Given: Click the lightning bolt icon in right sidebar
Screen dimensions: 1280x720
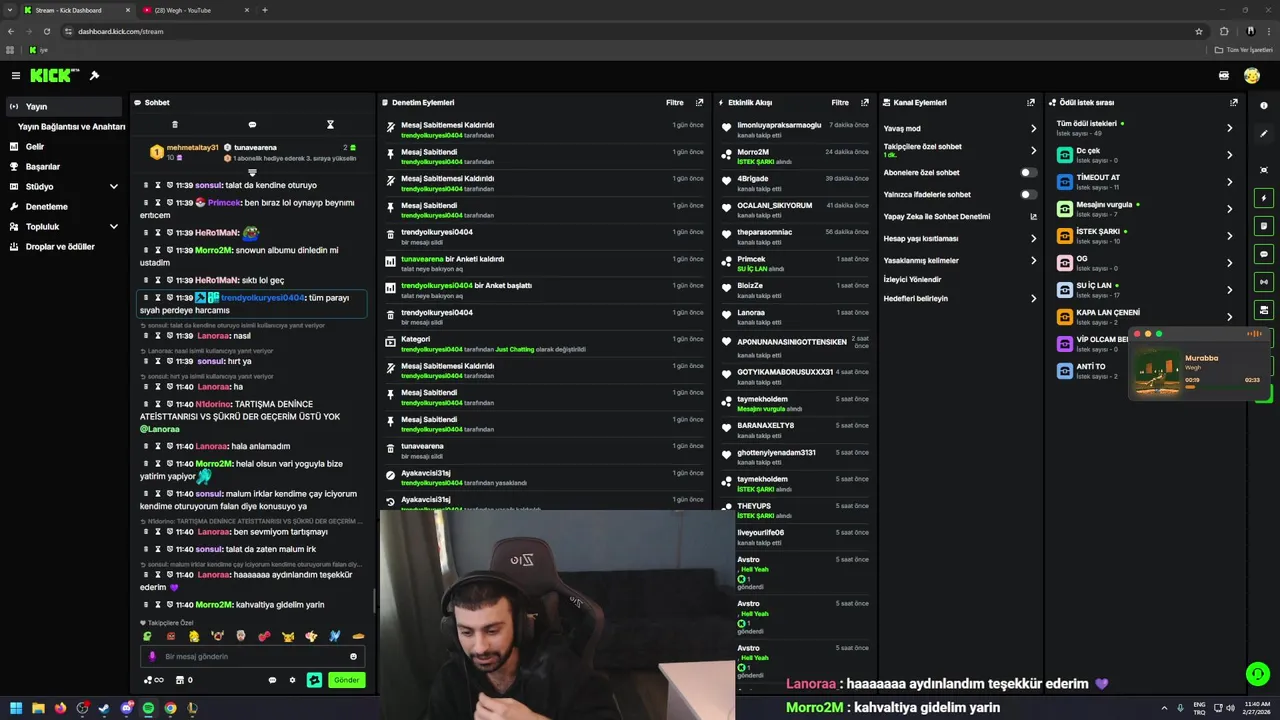Looking at the screenshot, I should (x=1264, y=198).
